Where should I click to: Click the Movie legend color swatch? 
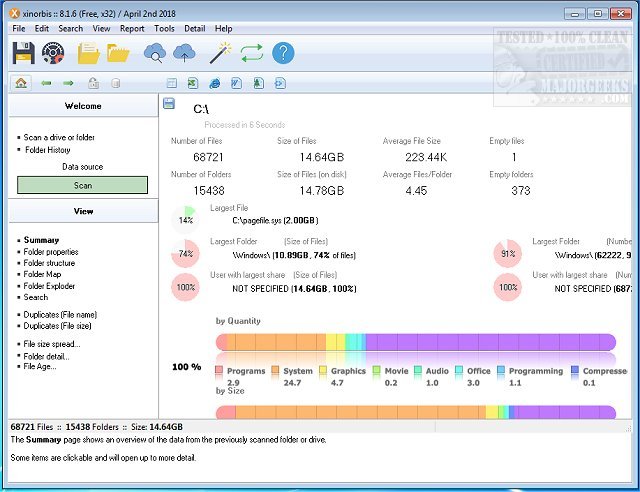click(x=377, y=371)
